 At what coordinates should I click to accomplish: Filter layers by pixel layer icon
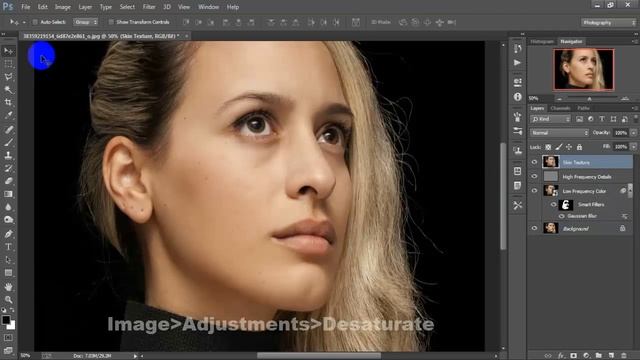(x=579, y=119)
